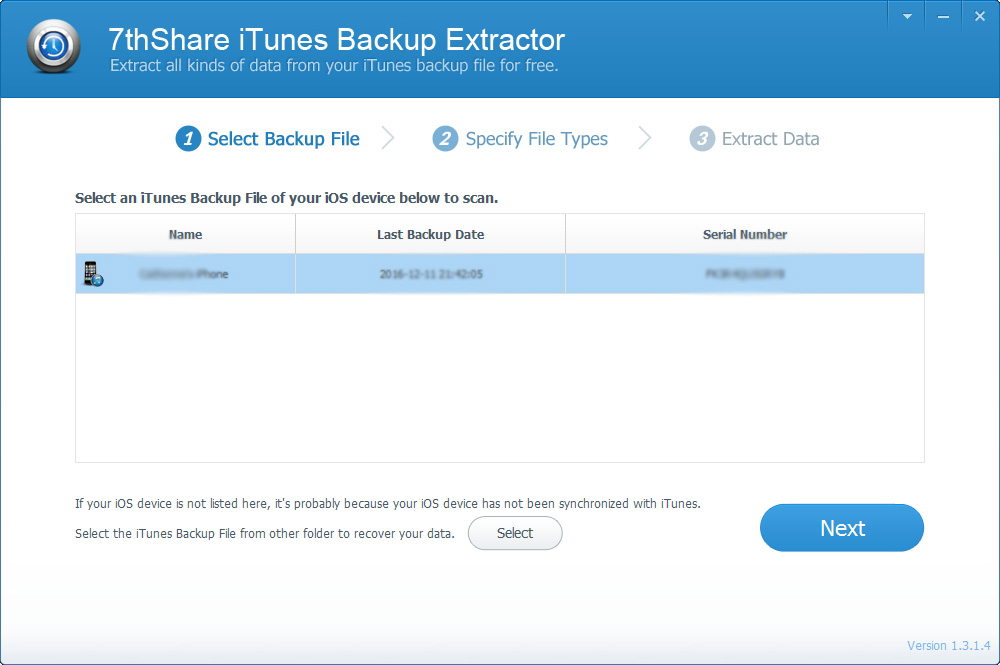Click the Next button

[x=842, y=528]
